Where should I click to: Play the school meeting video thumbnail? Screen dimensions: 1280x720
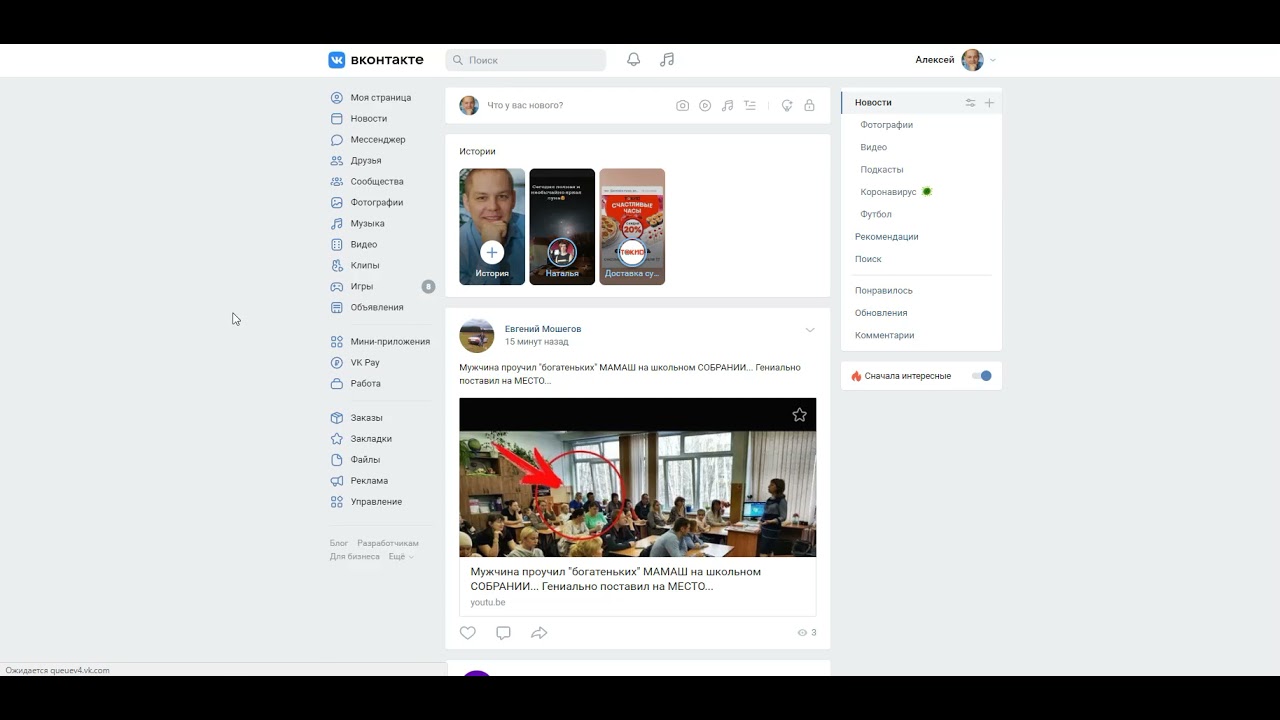coord(638,478)
